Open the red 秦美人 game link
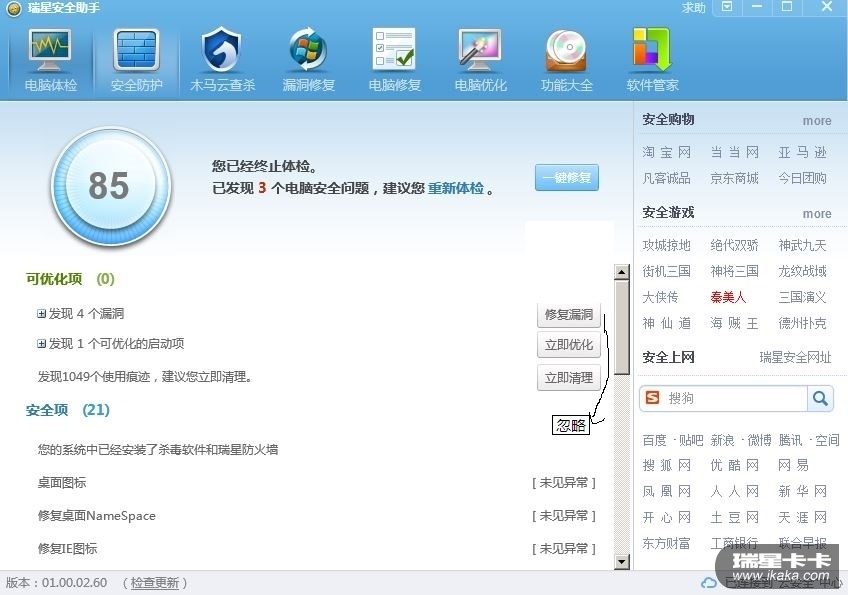Viewport: 848px width, 595px height. point(728,297)
